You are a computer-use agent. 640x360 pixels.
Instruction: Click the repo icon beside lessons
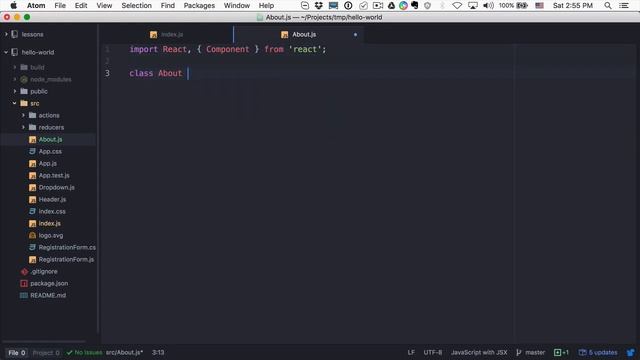click(x=15, y=34)
